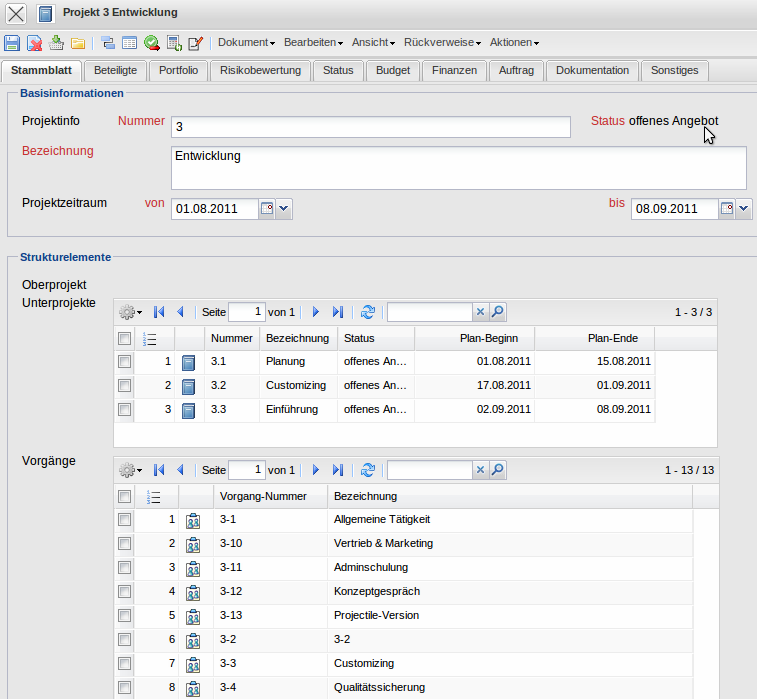Expand the gear settings menu in Vorgänge
The width and height of the screenshot is (757, 700).
point(130,470)
